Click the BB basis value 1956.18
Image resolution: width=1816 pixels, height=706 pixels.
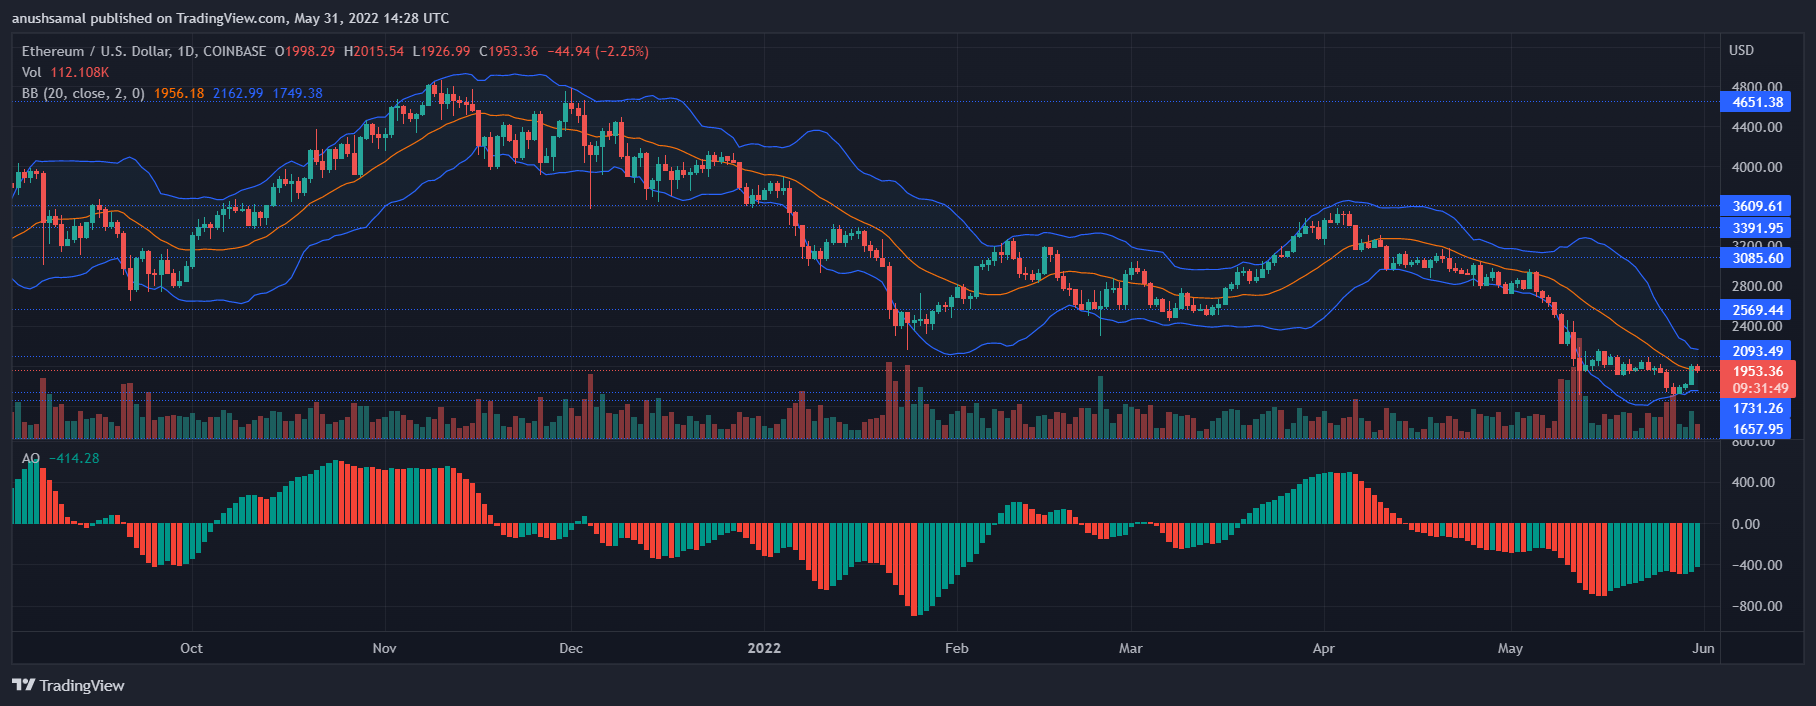[179, 93]
